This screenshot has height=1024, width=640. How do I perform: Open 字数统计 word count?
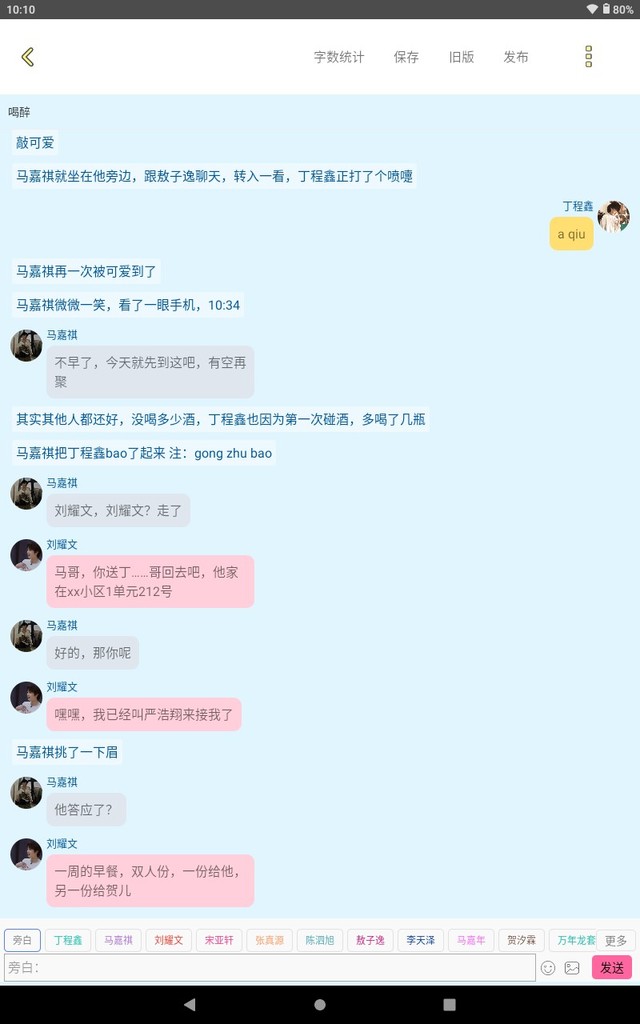[x=339, y=57]
